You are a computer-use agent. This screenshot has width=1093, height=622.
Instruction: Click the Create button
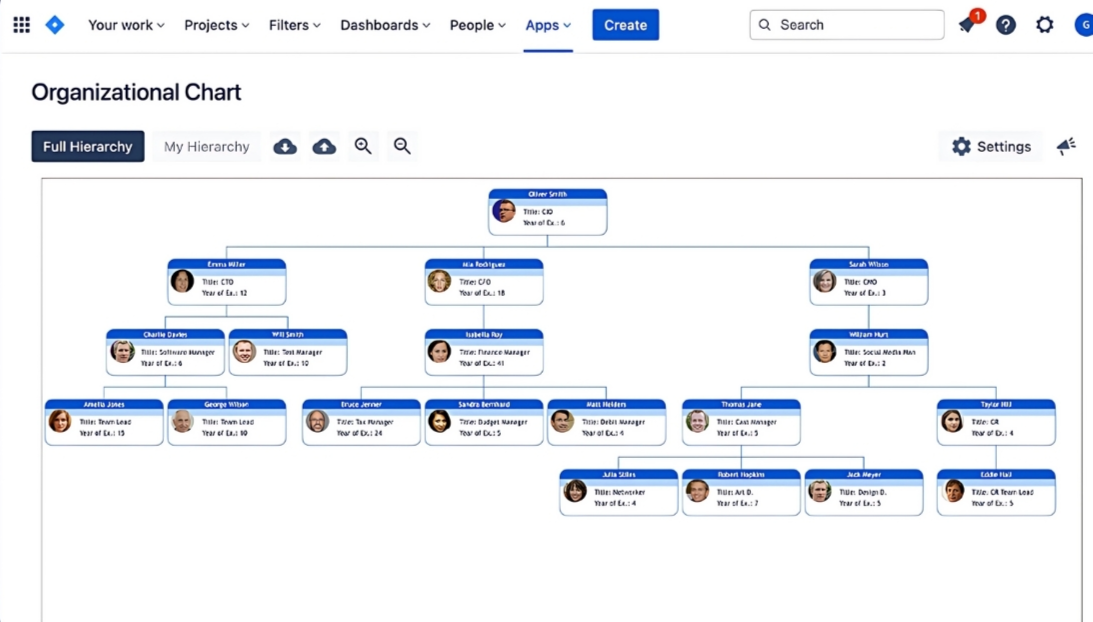625,25
